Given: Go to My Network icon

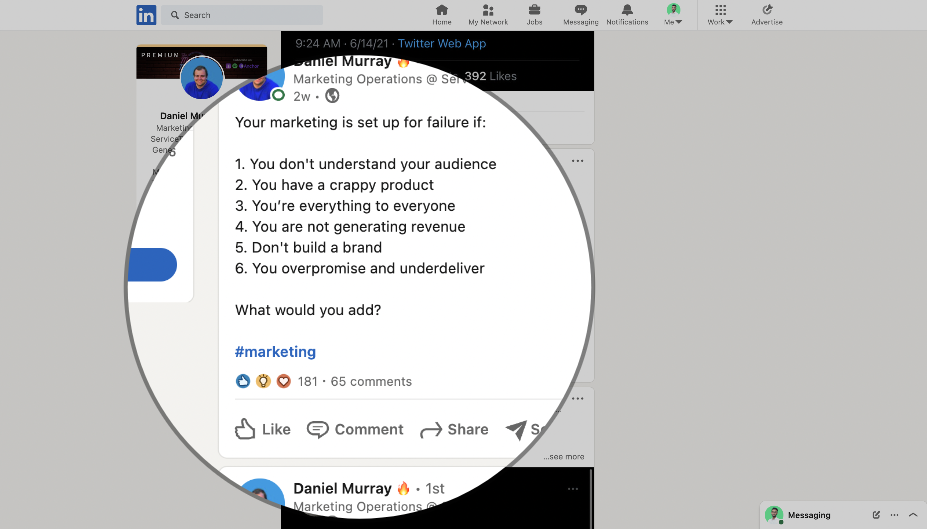Looking at the screenshot, I should pyautogui.click(x=488, y=11).
